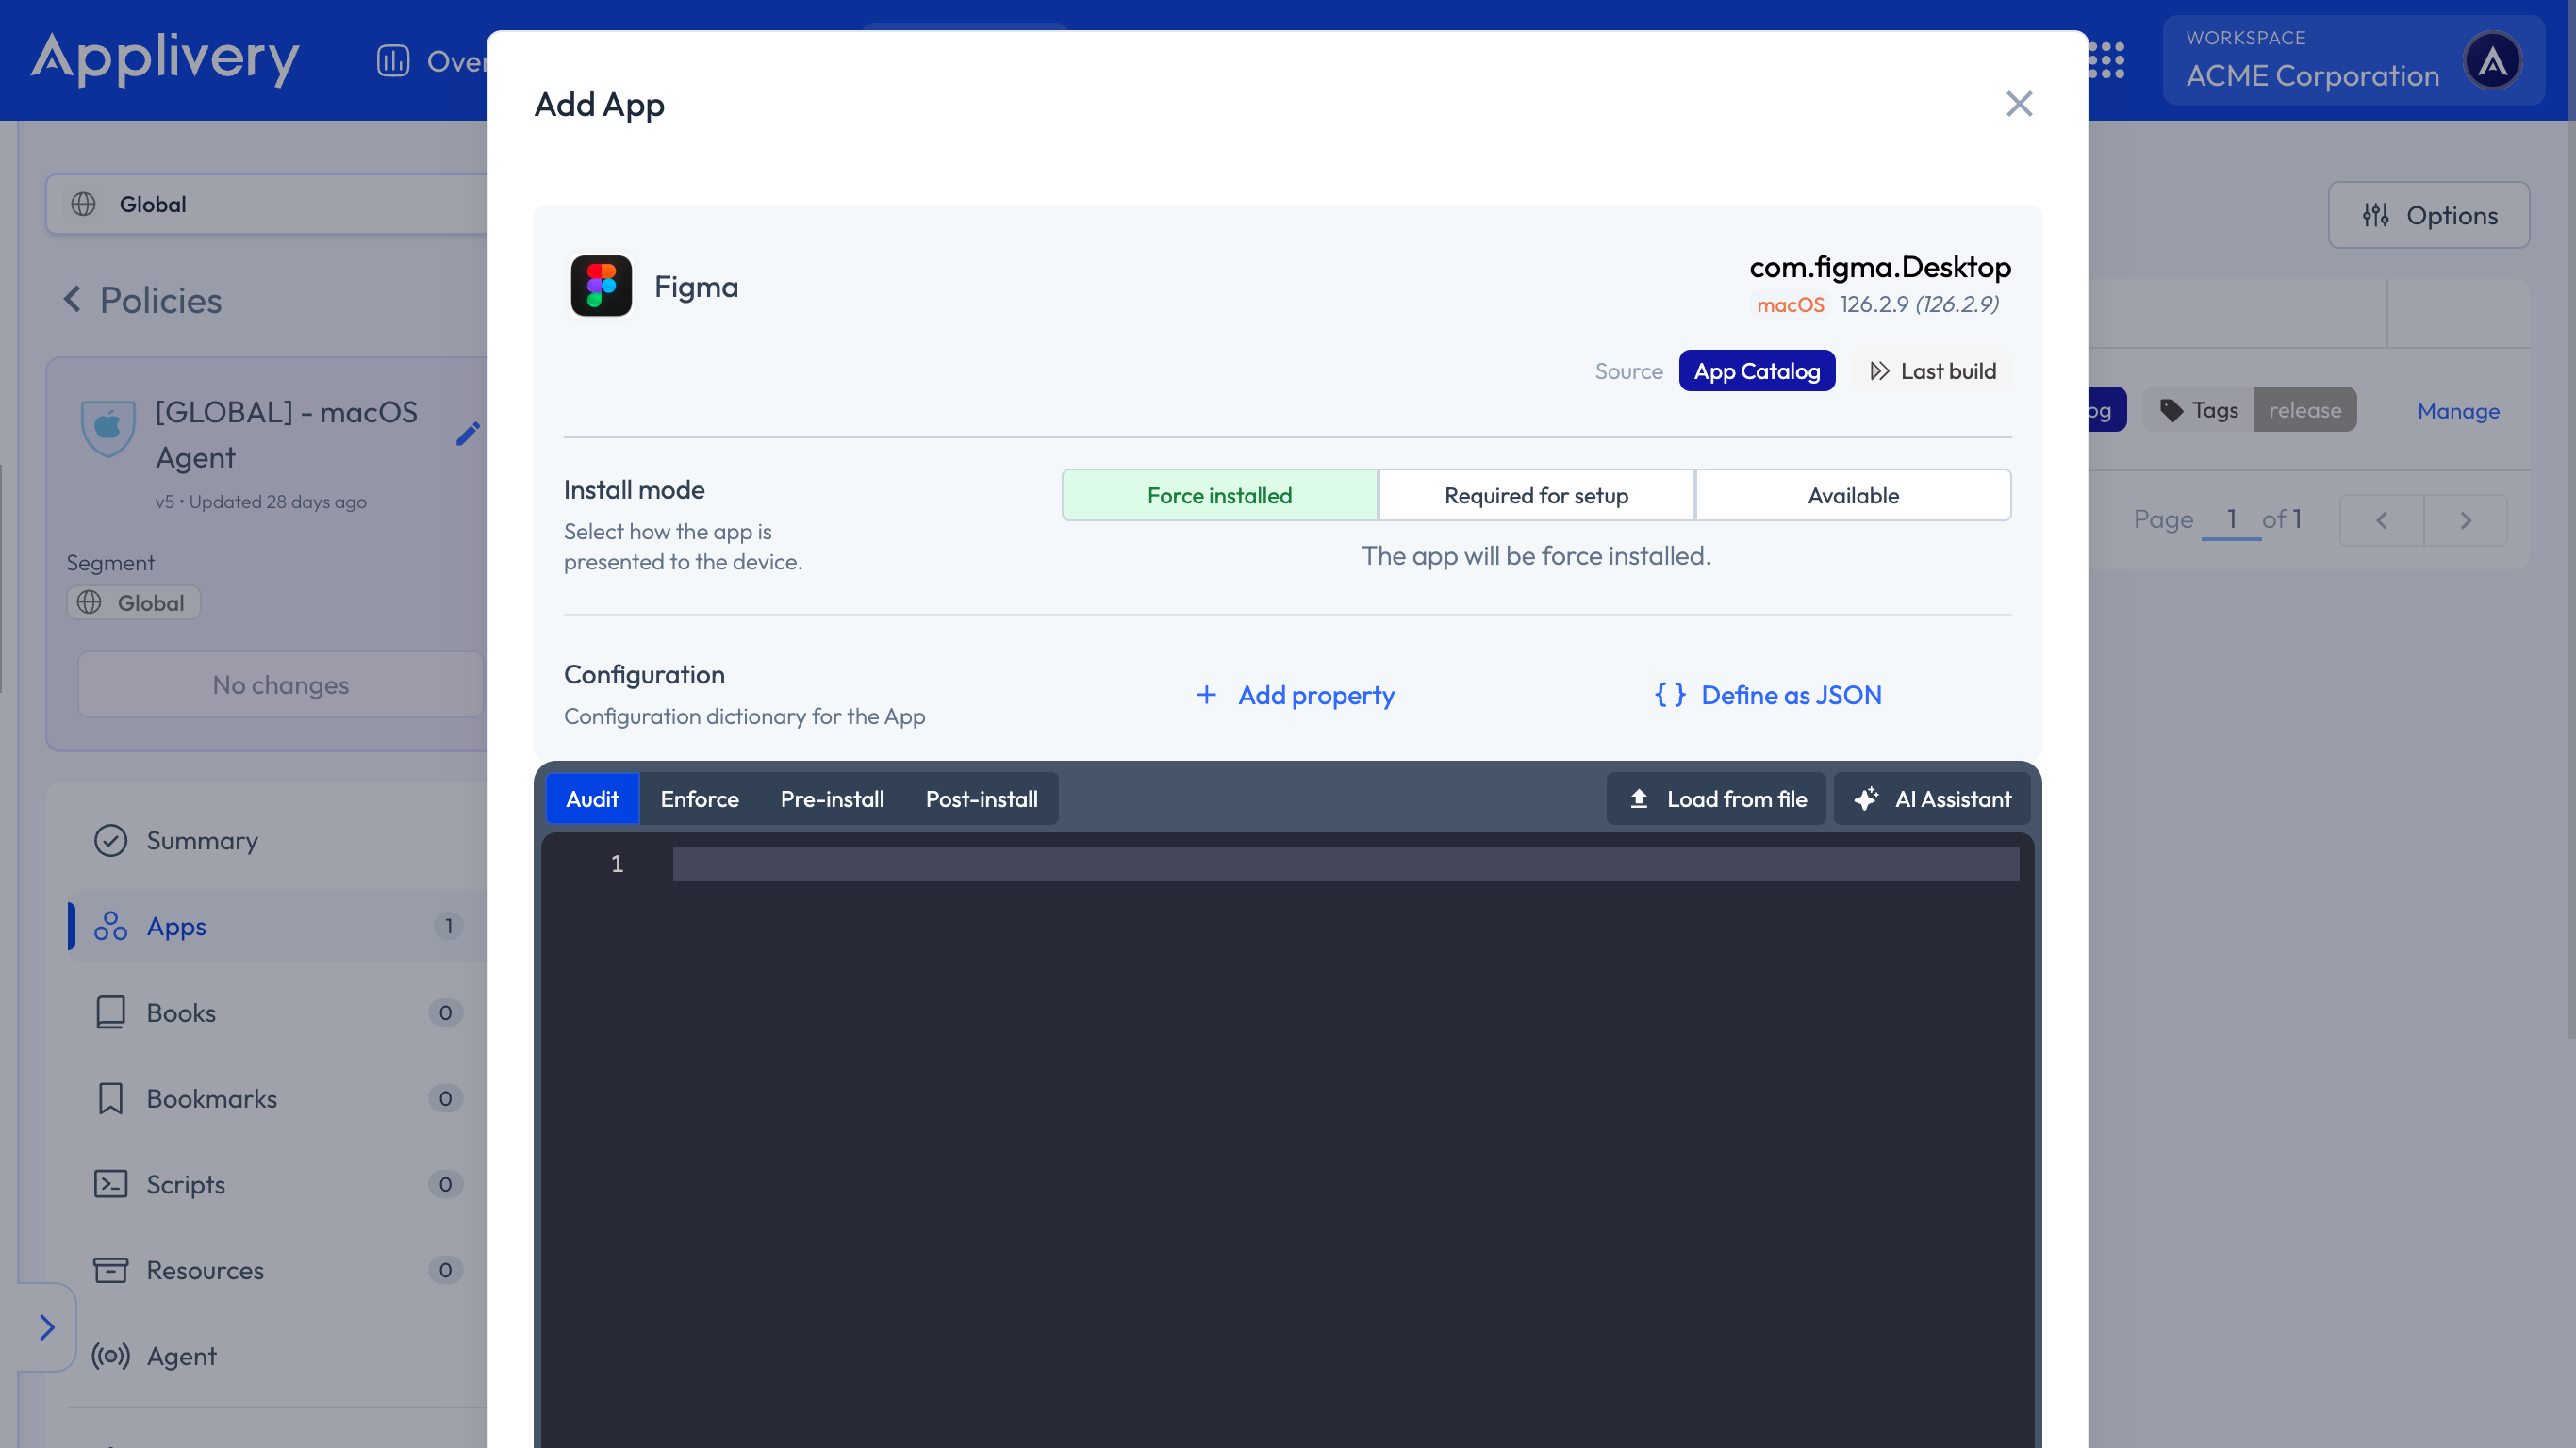This screenshot has width=2576, height=1448.
Task: Switch install mode to Required for setup
Action: (1535, 494)
